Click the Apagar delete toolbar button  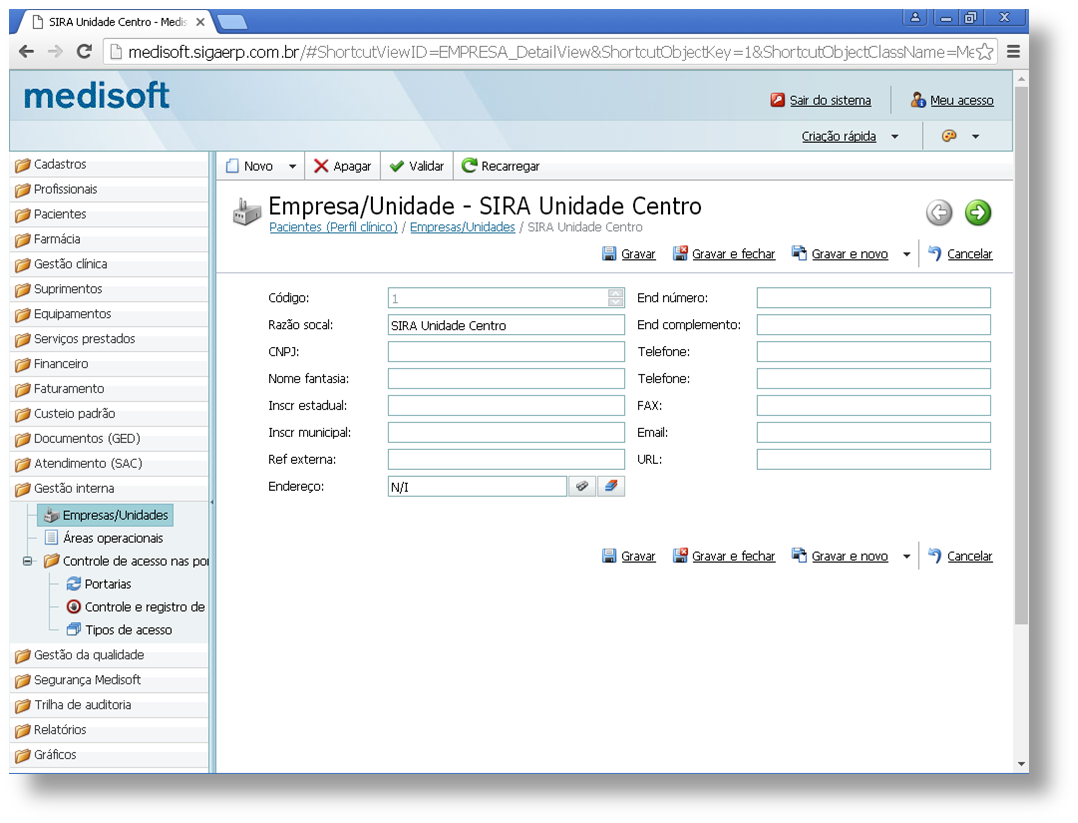(x=342, y=166)
